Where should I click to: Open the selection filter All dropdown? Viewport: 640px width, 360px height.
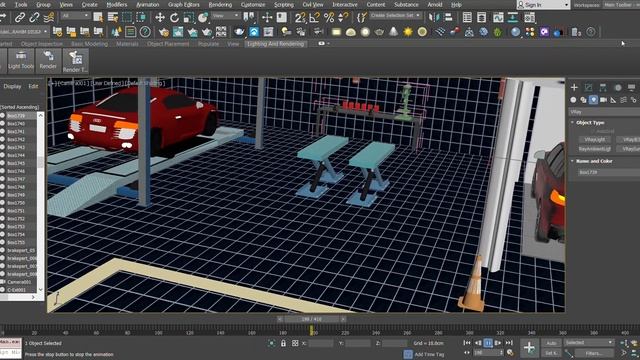(x=76, y=16)
